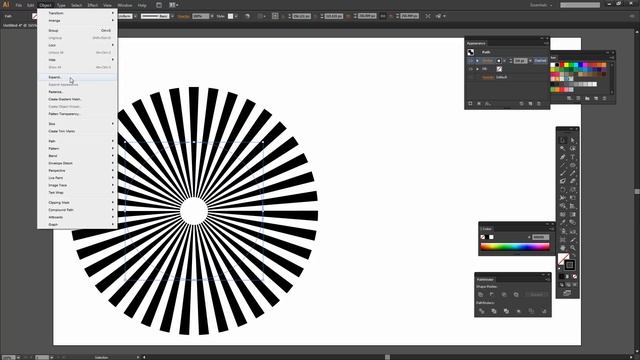
Task: Swap fill and stroke colors
Action: click(x=573, y=256)
